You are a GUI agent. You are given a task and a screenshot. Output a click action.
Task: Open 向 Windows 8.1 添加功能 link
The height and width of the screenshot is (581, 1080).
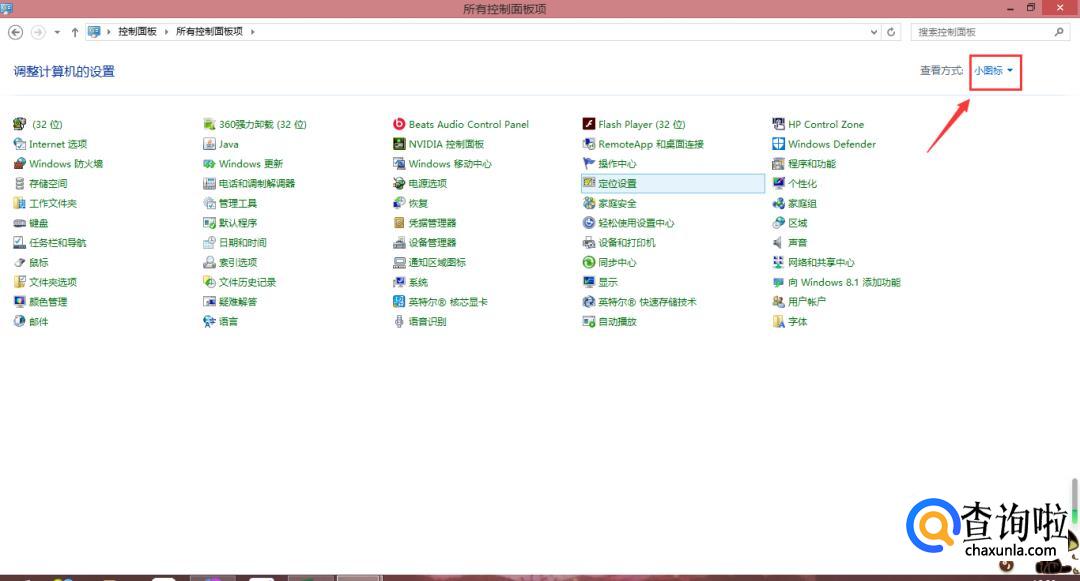click(844, 282)
